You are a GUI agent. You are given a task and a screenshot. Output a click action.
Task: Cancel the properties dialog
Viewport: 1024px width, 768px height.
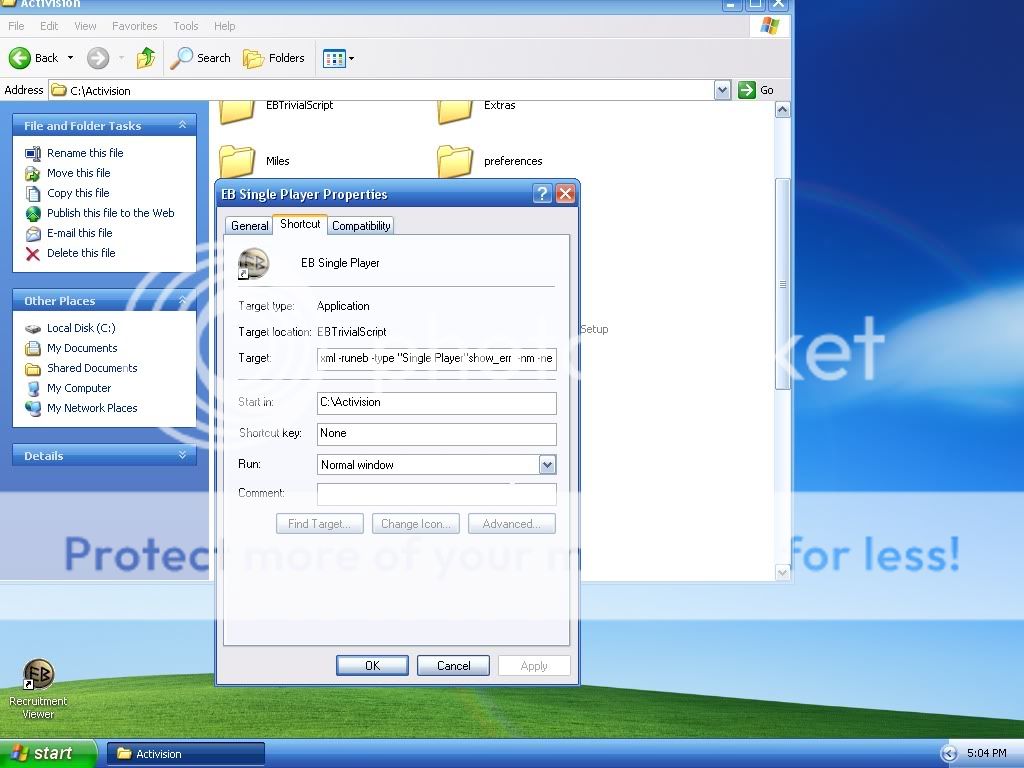453,665
